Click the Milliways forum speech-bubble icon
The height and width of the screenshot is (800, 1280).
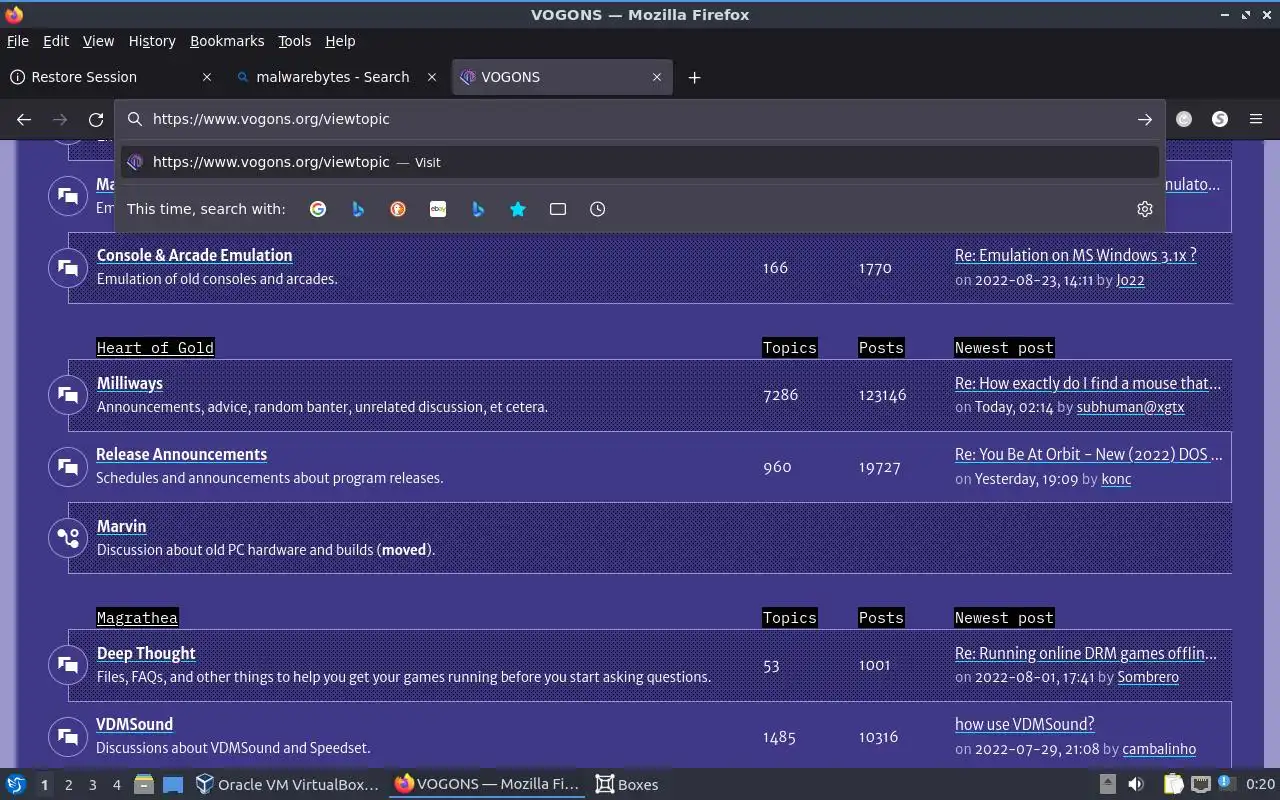(68, 395)
